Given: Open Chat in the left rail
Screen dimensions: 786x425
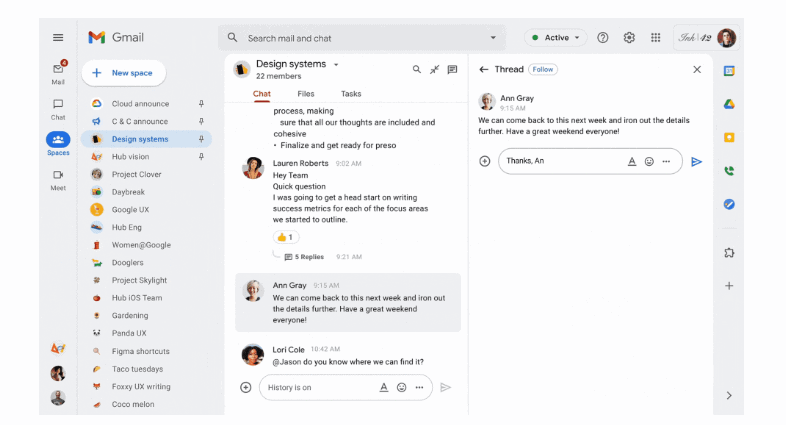Looking at the screenshot, I should (x=58, y=109).
